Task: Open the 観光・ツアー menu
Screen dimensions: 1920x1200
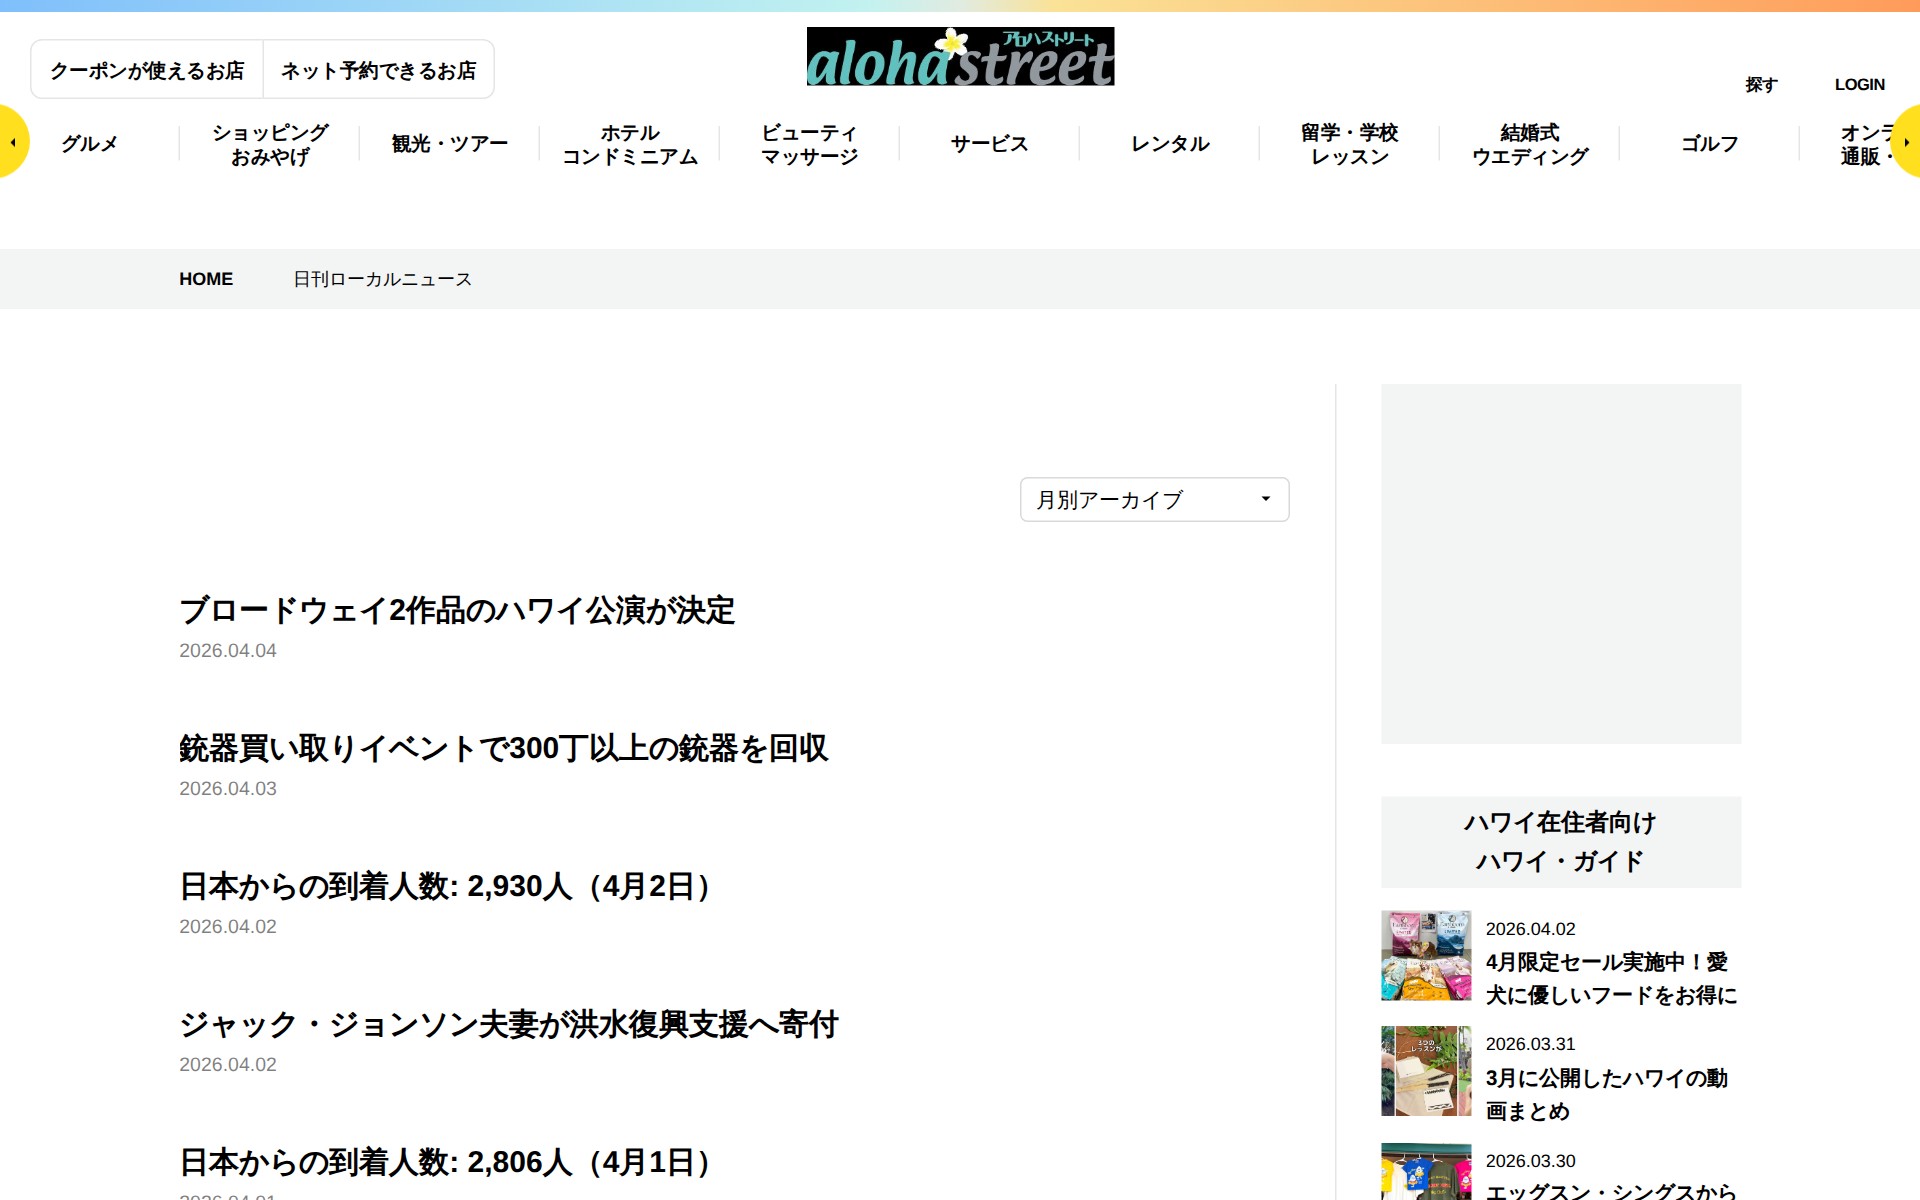Action: coord(447,143)
